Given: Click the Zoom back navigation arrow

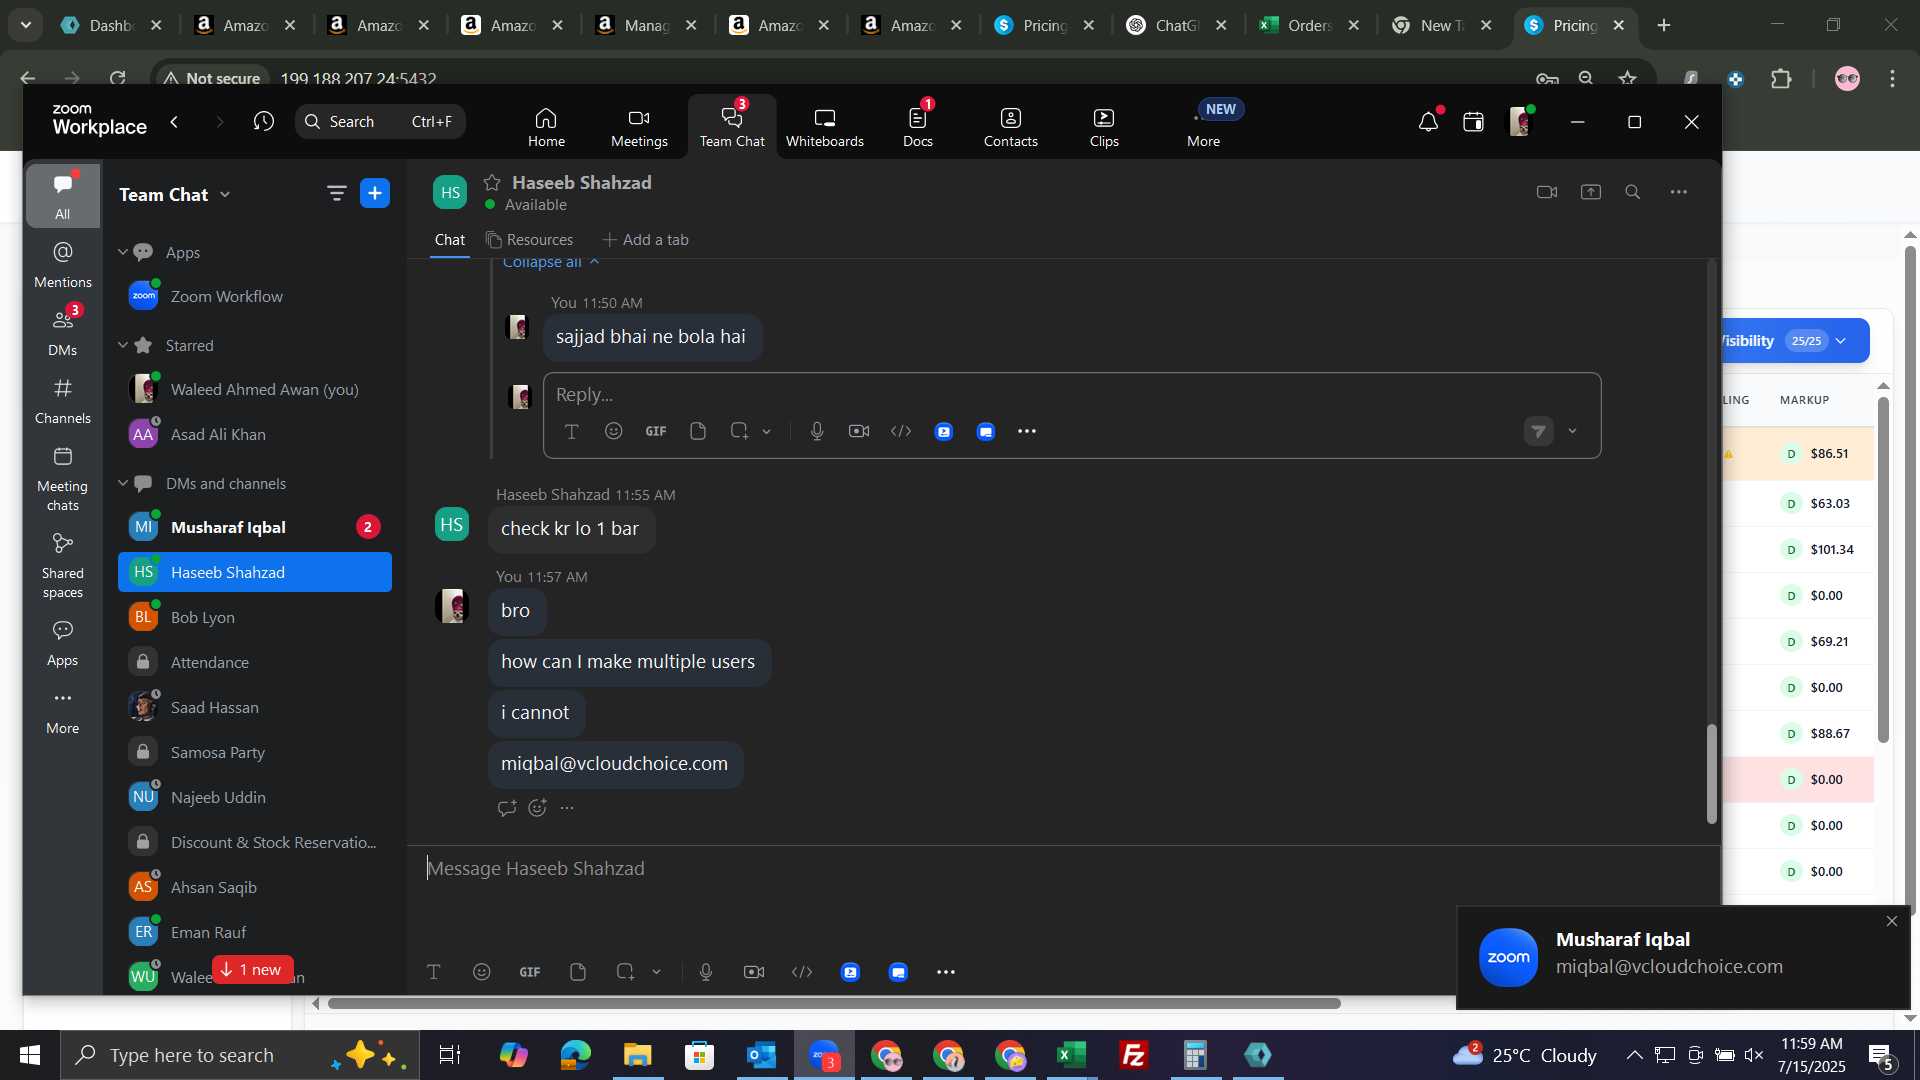Looking at the screenshot, I should [x=175, y=122].
